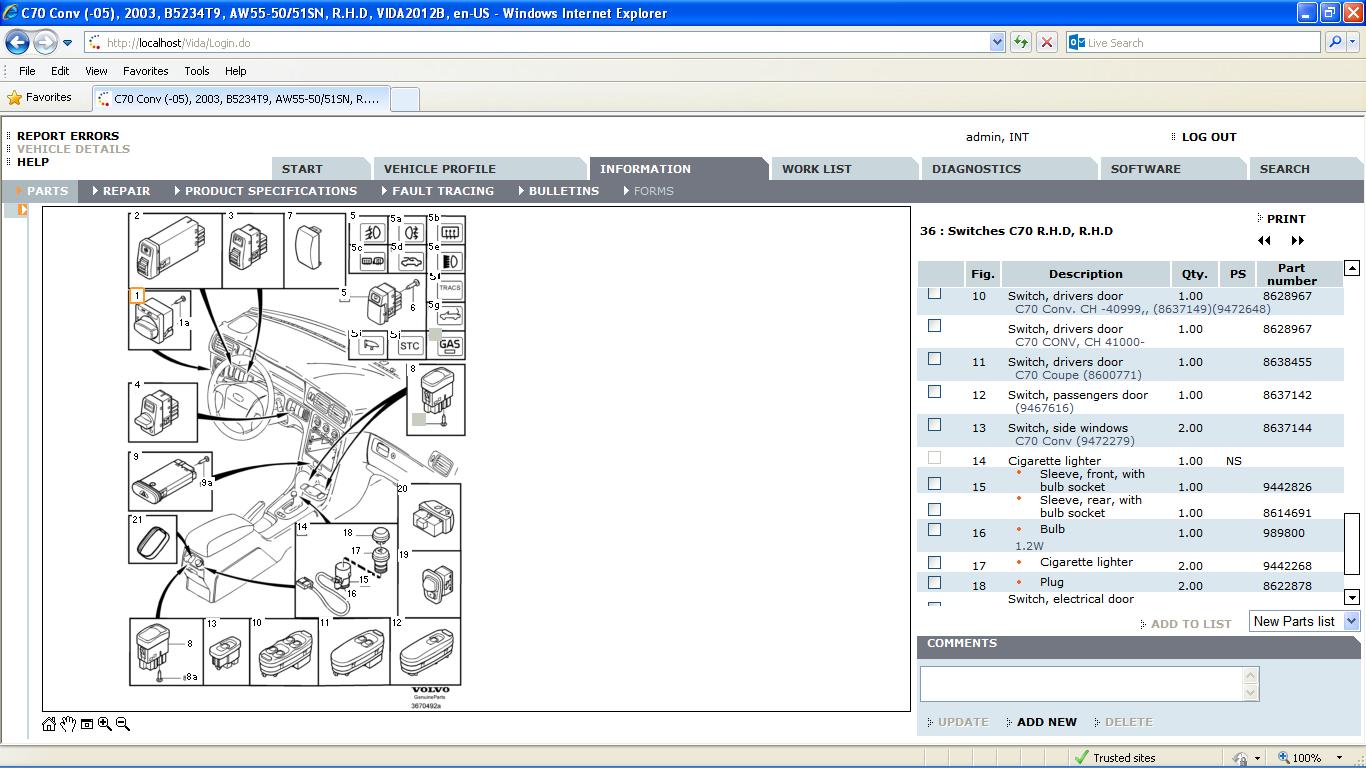Click the ADD NEW comment button

click(x=1046, y=722)
